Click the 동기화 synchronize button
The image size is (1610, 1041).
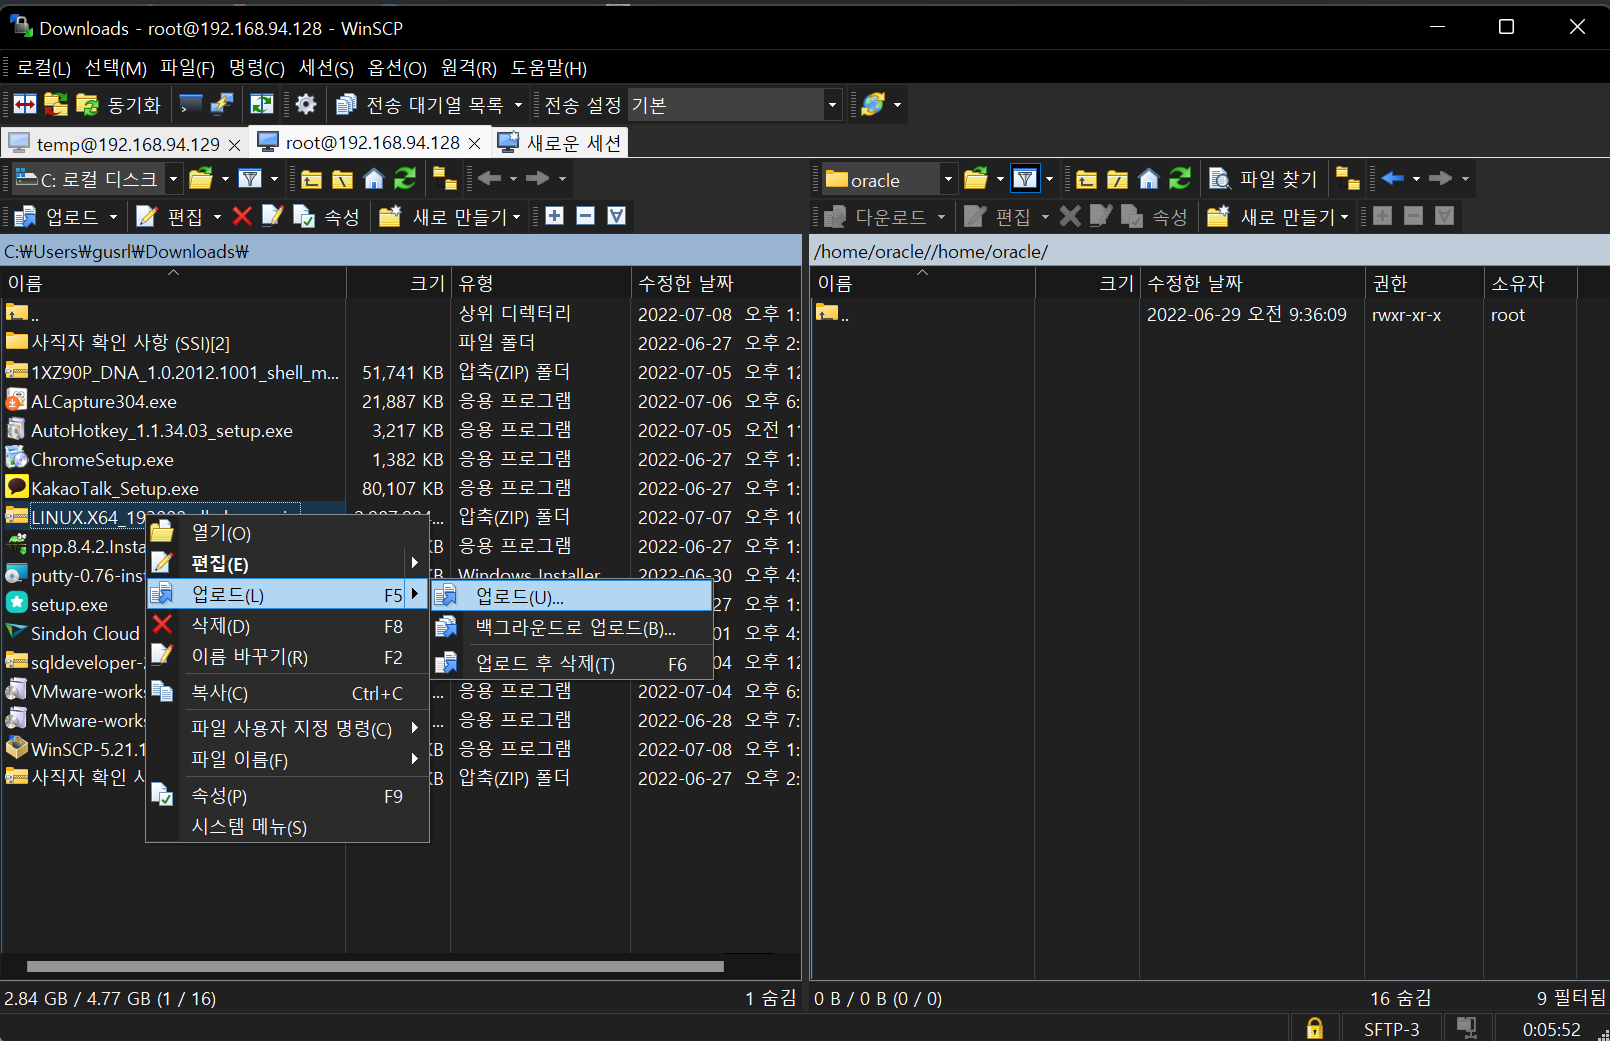click(x=119, y=105)
